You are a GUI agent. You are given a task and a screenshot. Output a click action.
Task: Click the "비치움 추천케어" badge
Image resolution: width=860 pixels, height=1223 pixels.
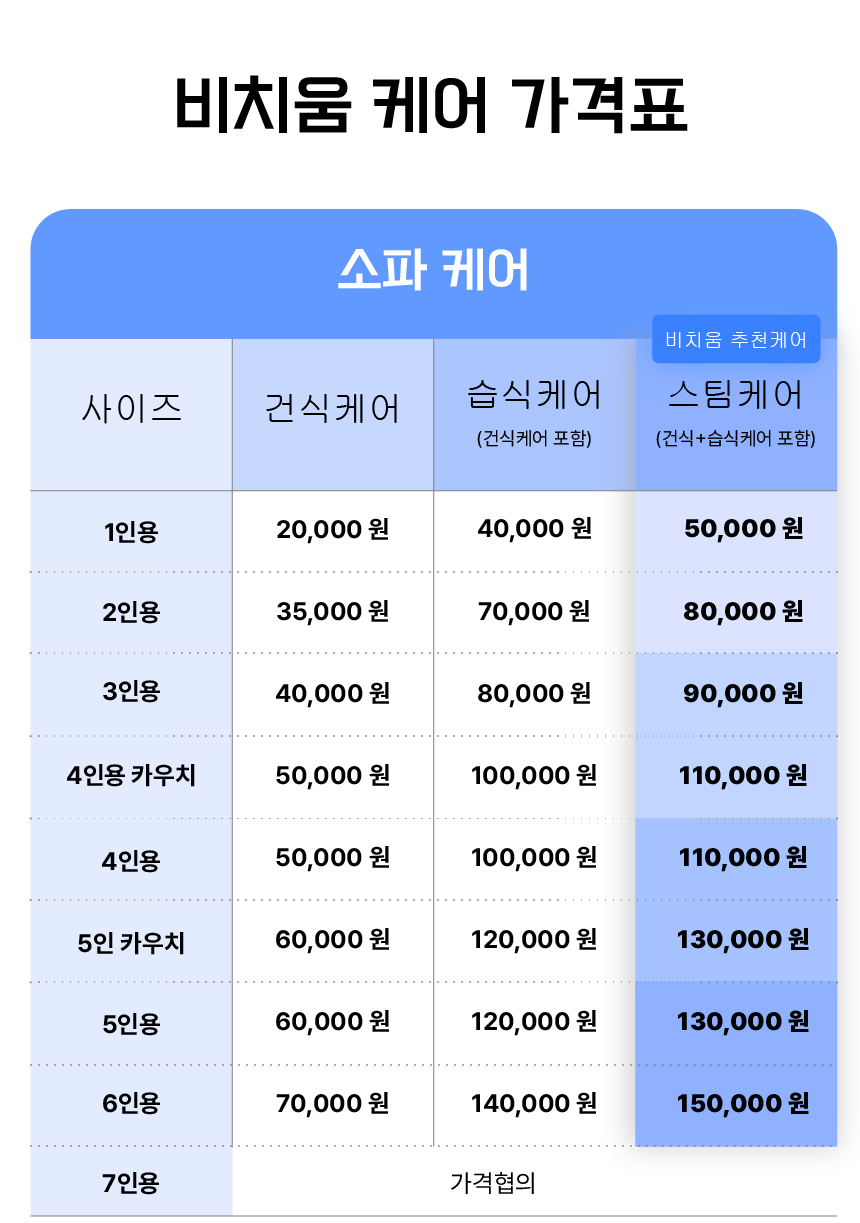pos(736,339)
